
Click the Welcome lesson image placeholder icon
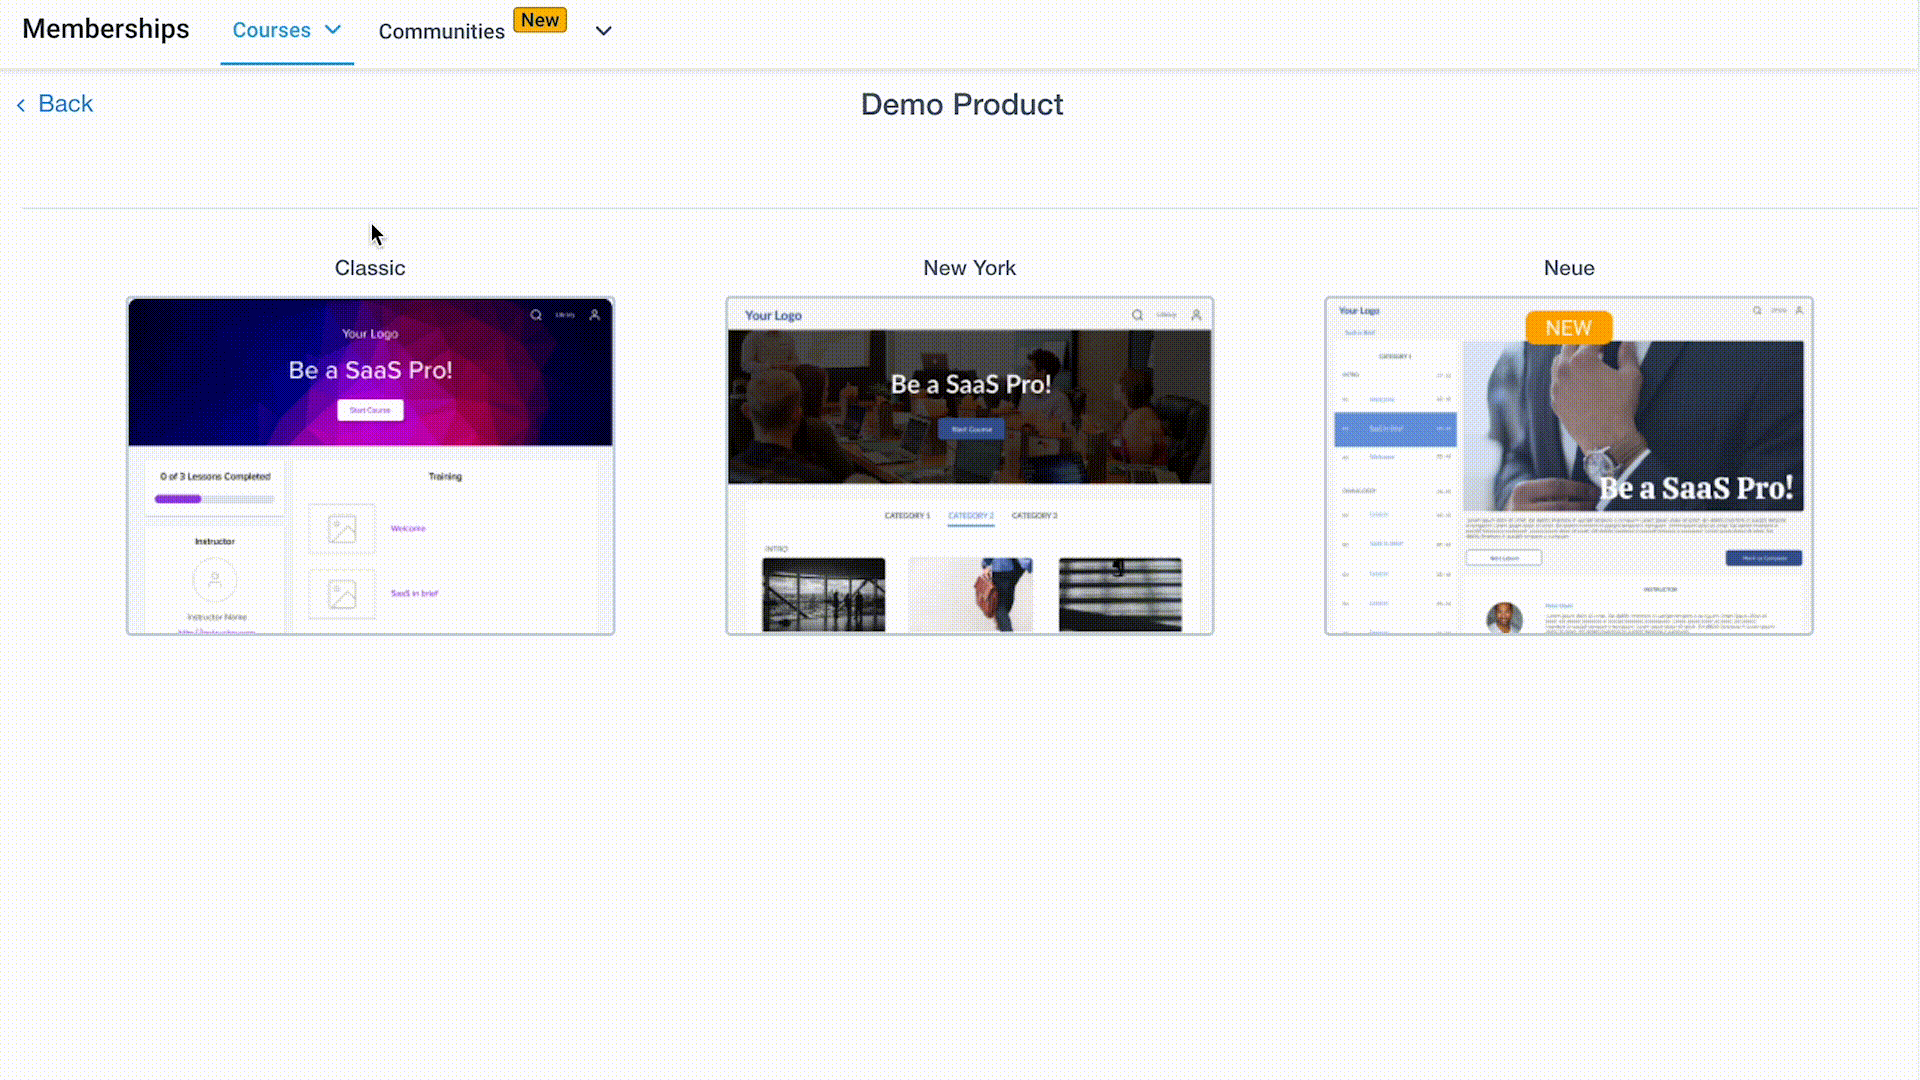point(342,529)
